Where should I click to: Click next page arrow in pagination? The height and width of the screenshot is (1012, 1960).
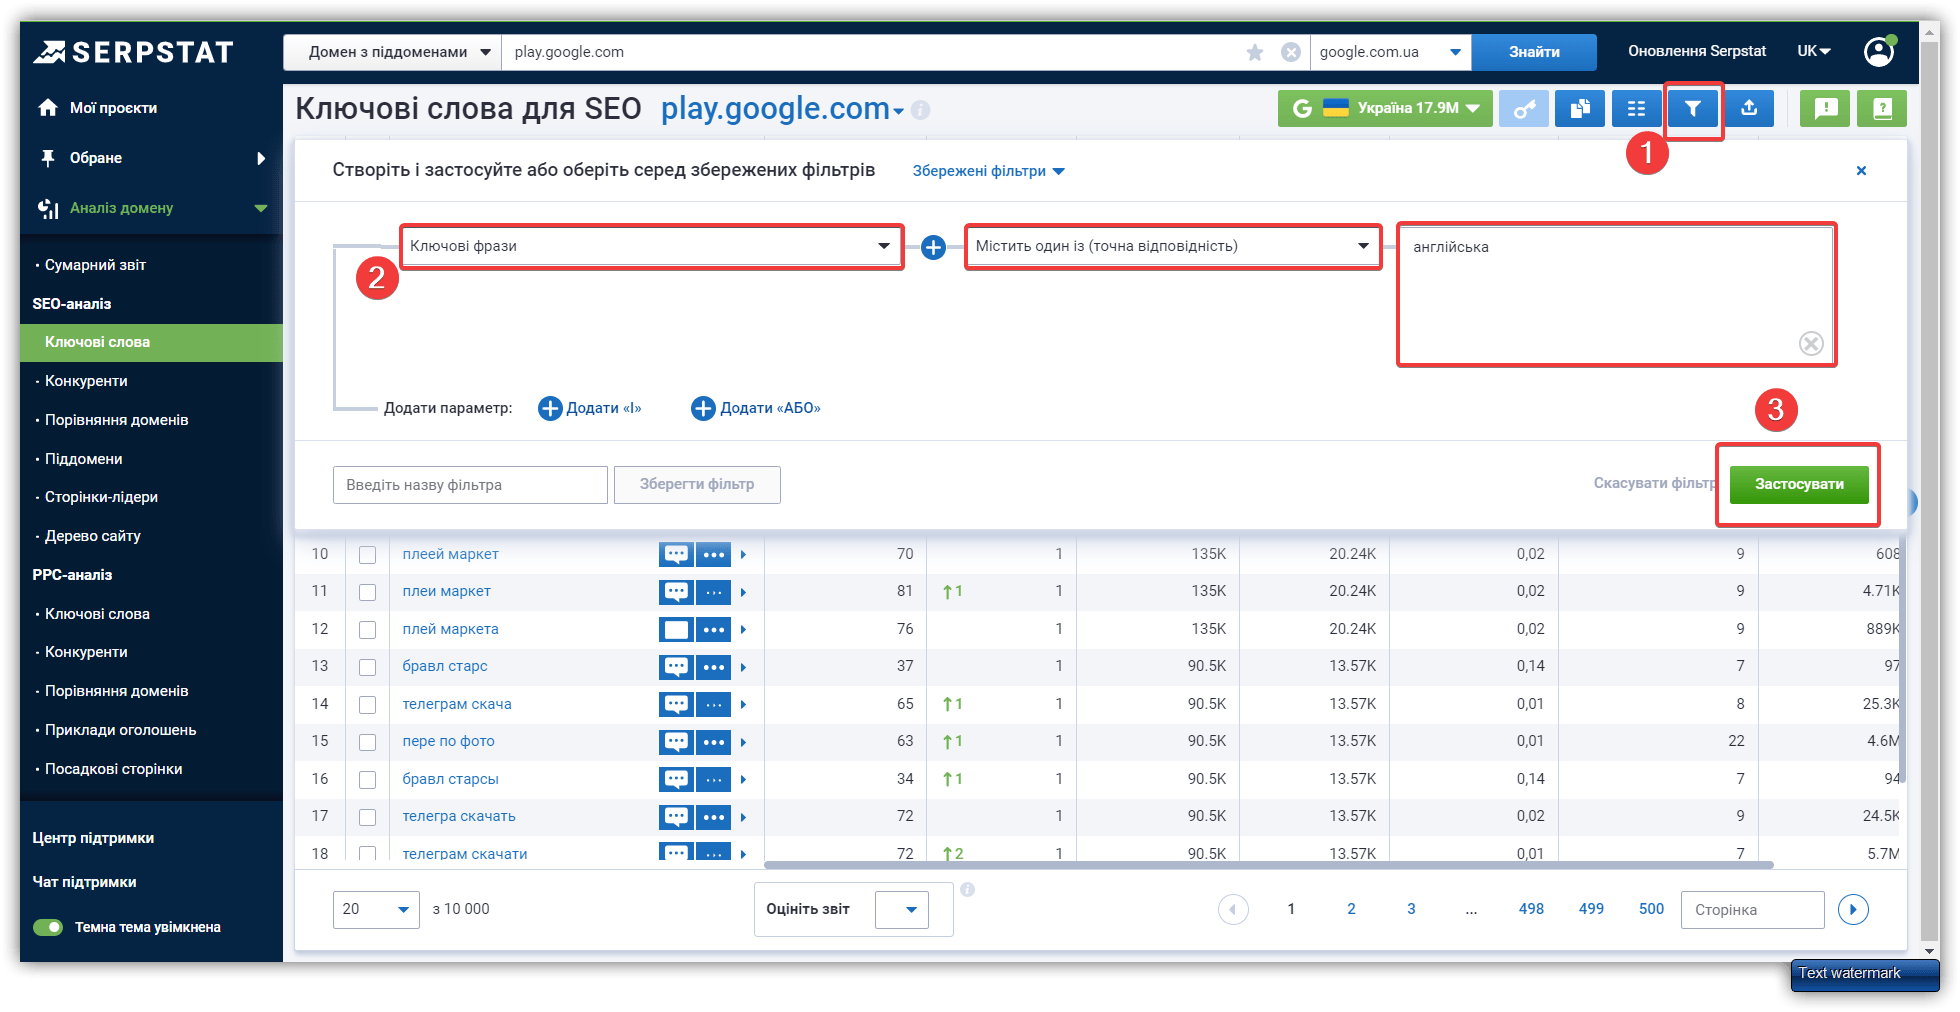pyautogui.click(x=1853, y=909)
